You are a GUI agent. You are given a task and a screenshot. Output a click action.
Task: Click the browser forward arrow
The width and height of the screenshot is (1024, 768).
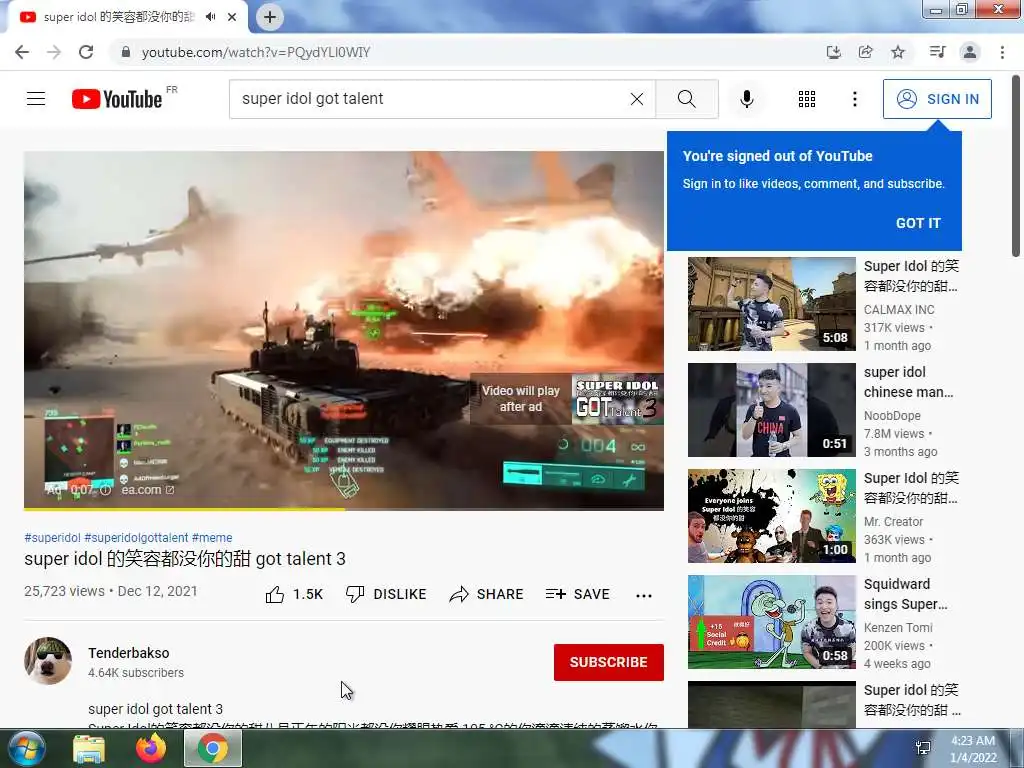click(54, 52)
